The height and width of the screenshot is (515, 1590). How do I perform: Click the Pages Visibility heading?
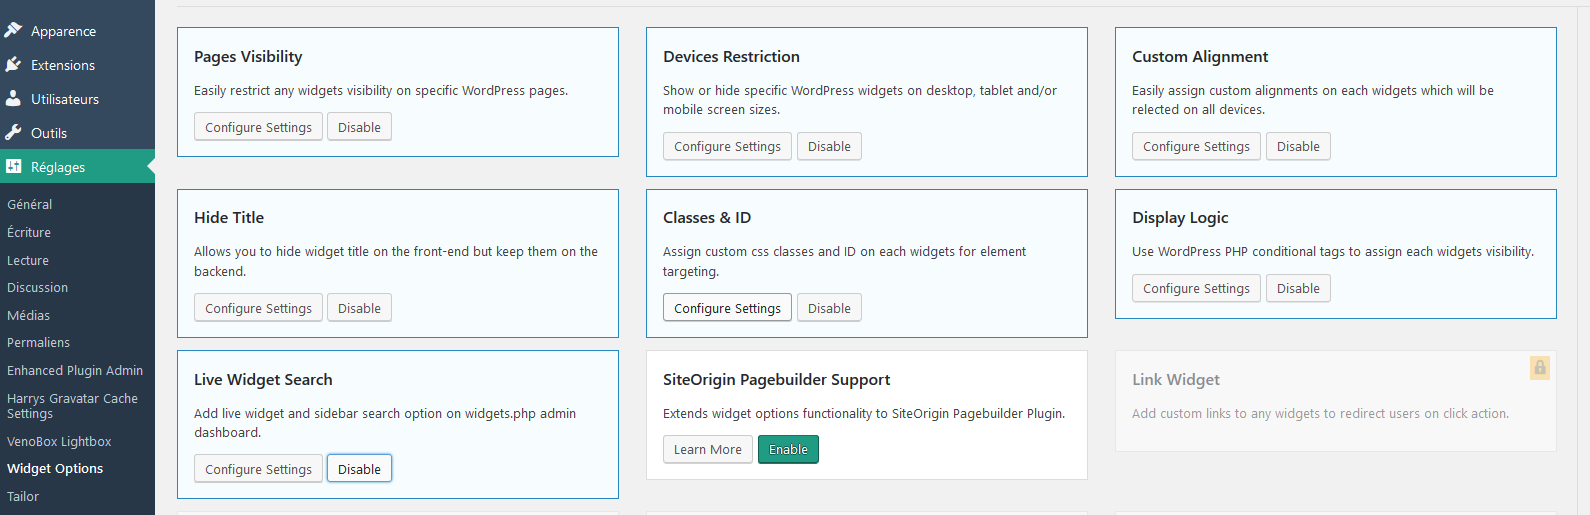coord(248,57)
